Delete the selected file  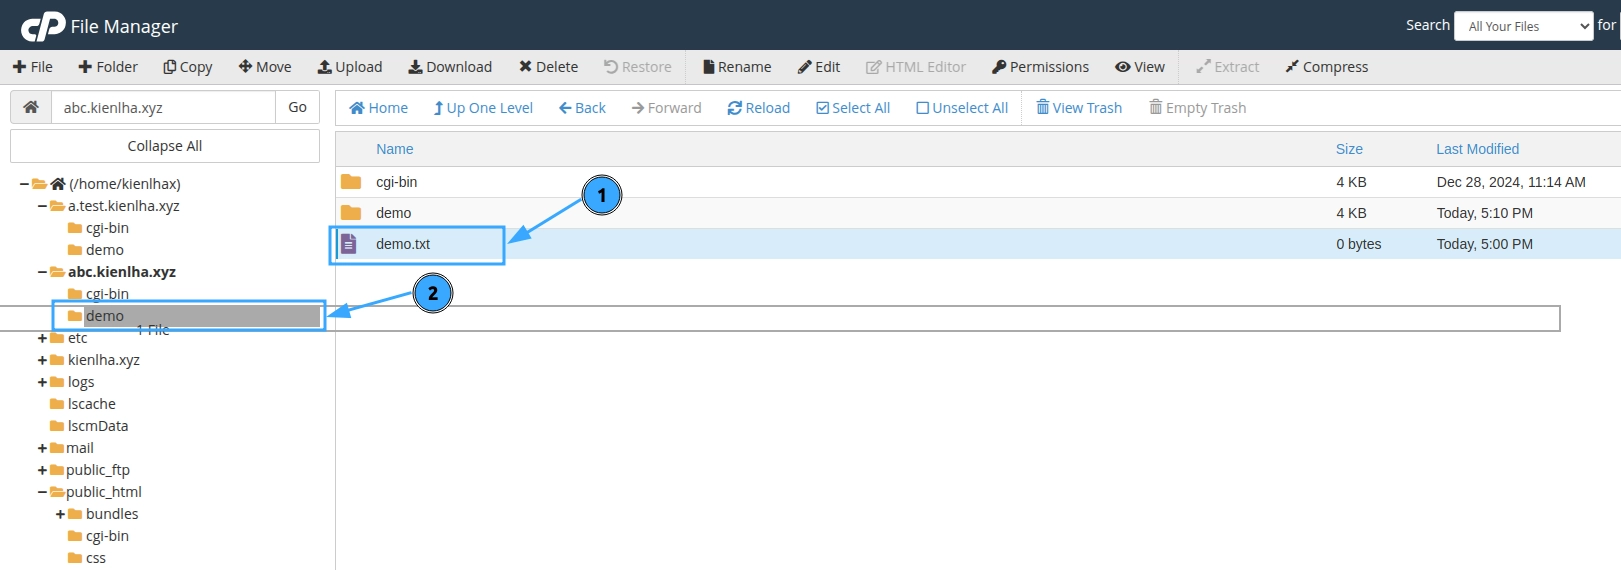[548, 67]
